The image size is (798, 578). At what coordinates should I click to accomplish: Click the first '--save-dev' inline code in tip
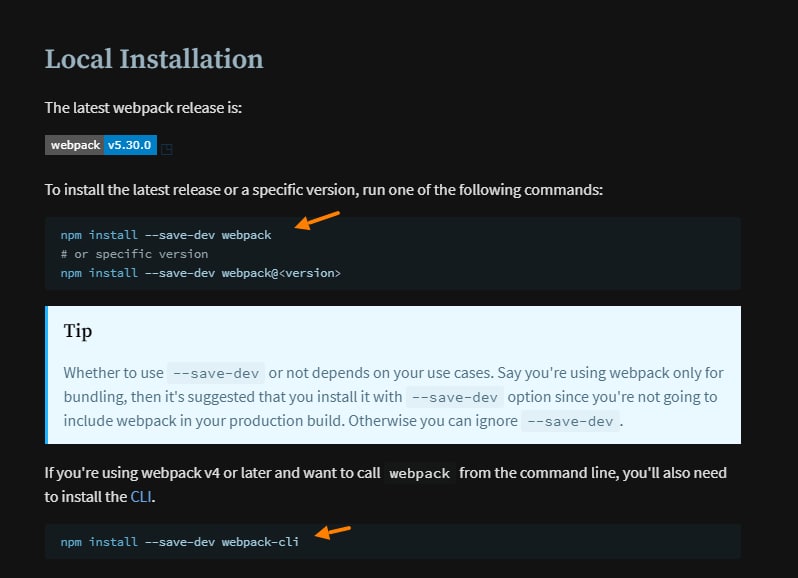click(216, 373)
